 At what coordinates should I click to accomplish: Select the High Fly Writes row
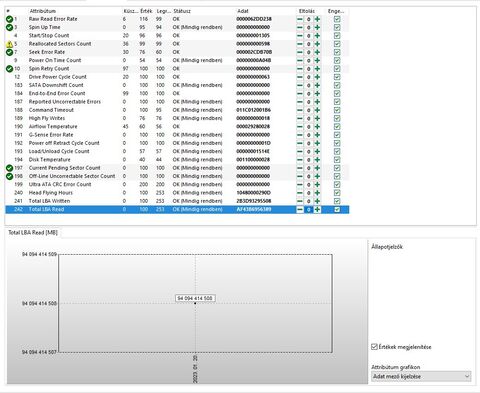[x=177, y=118]
